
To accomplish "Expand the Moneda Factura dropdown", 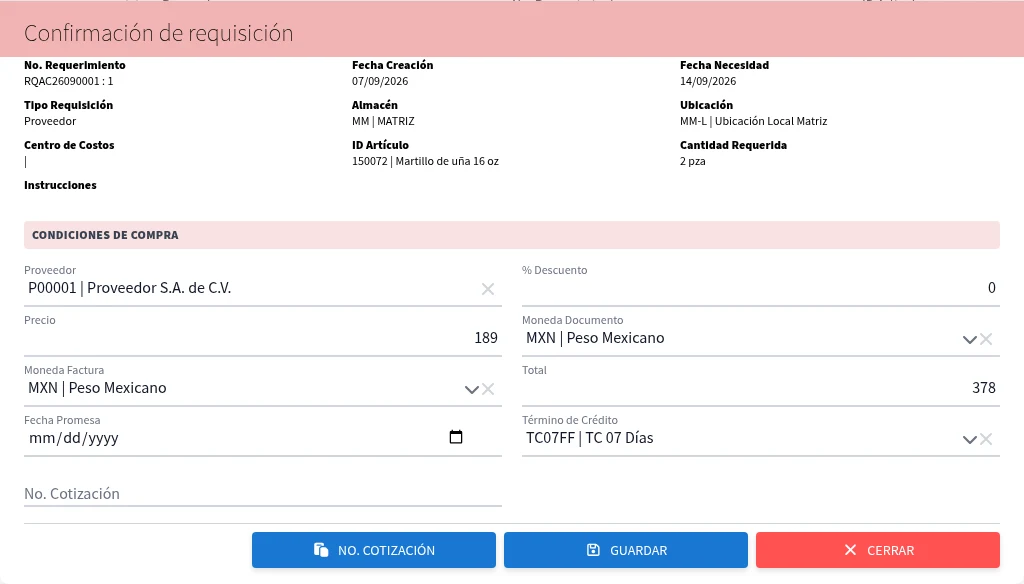I will click(472, 389).
